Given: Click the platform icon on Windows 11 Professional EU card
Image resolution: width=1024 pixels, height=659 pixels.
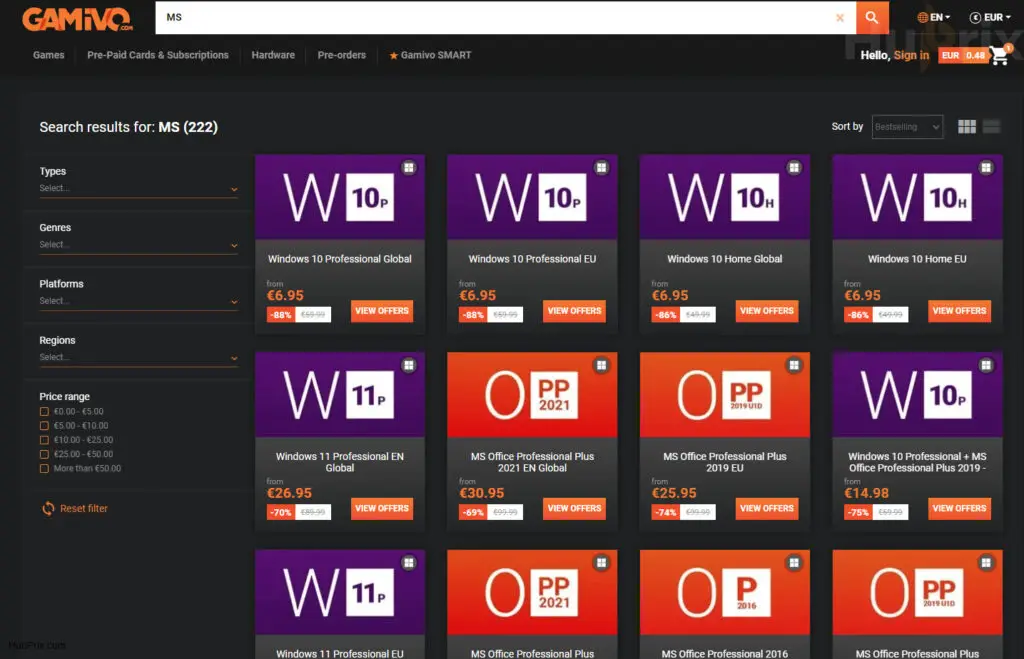Looking at the screenshot, I should tap(409, 562).
